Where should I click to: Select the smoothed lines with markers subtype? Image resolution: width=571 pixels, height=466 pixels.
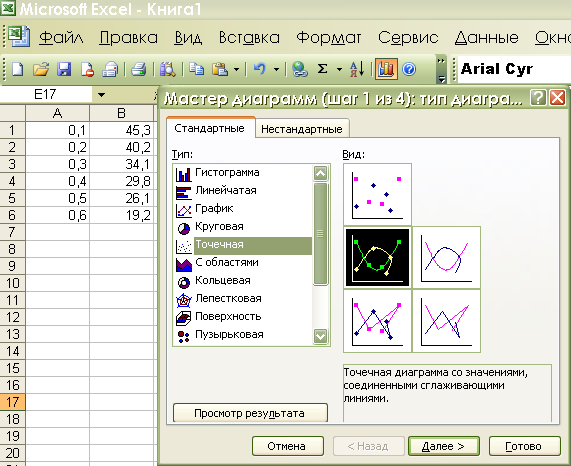coord(377,257)
